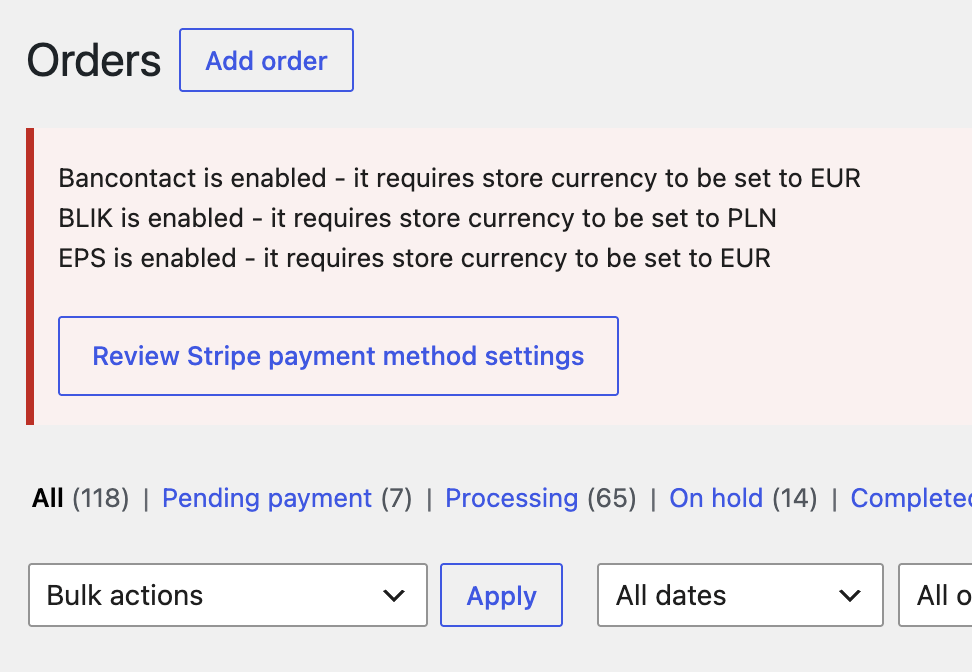This screenshot has height=672, width=972.
Task: Open the cut-off dropdown after All dates
Action: tap(935, 595)
